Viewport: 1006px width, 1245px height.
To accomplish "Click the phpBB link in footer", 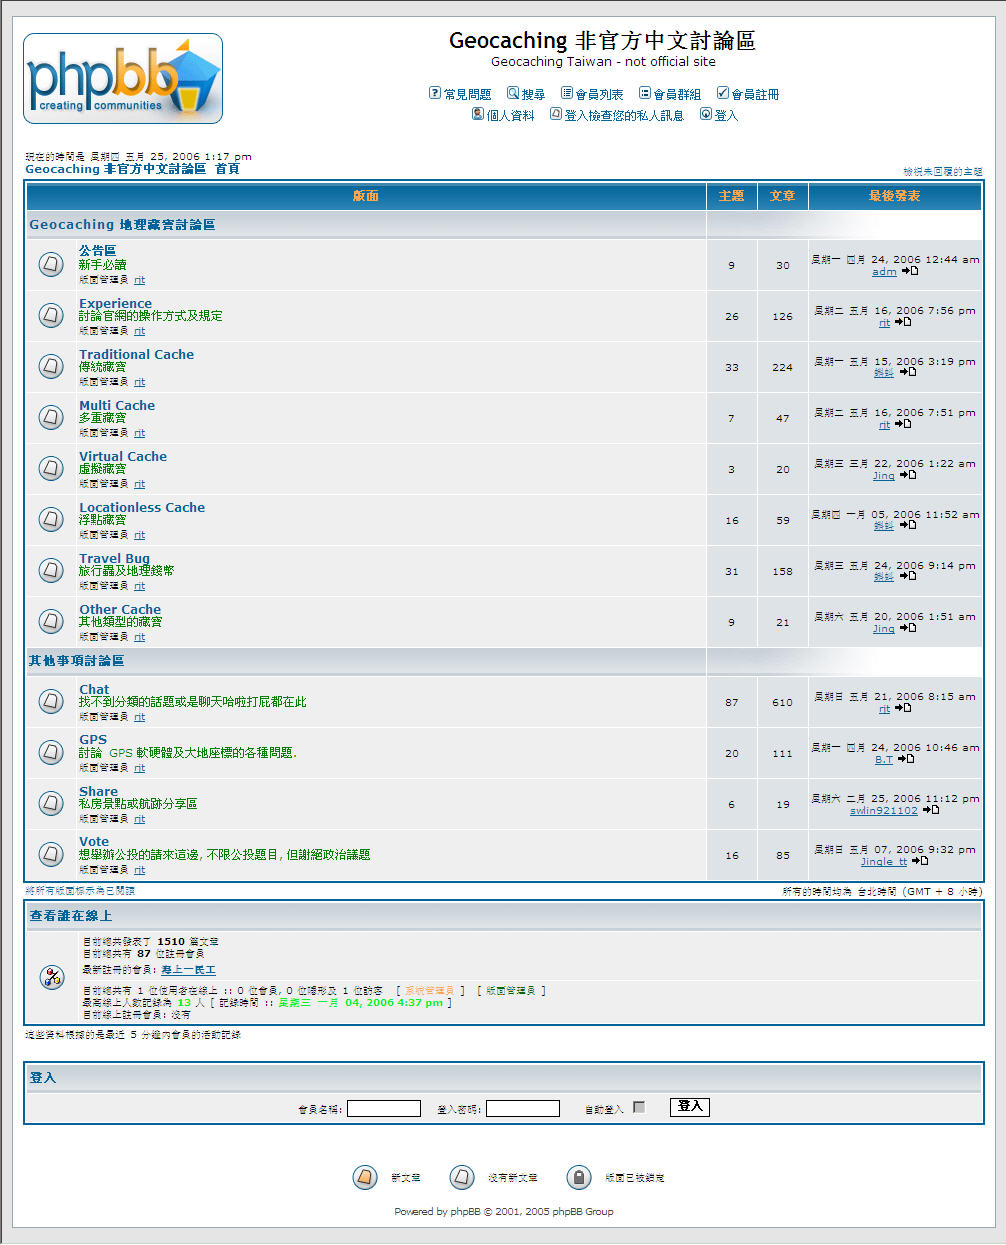I will coord(465,1211).
